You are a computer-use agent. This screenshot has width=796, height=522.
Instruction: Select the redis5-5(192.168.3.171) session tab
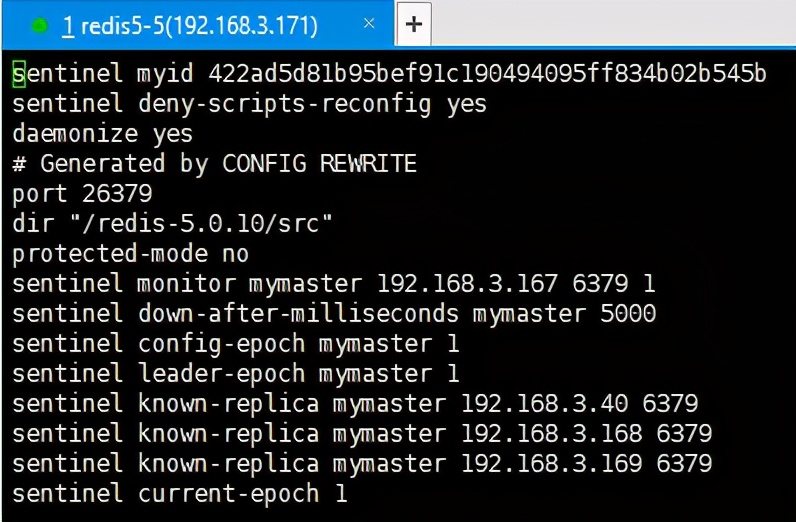coord(190,26)
